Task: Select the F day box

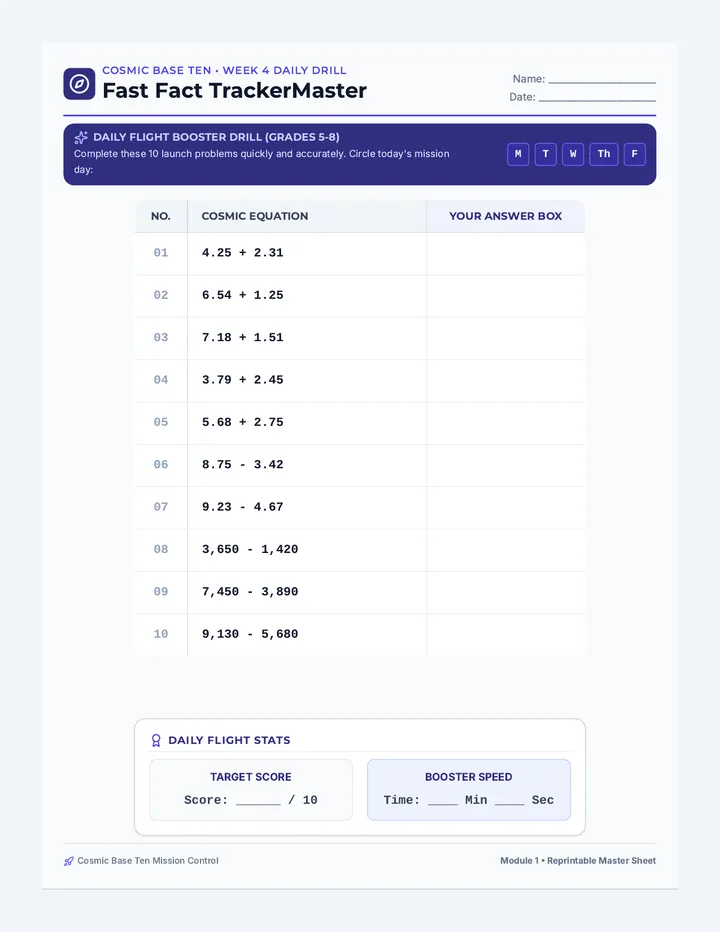Action: [634, 154]
